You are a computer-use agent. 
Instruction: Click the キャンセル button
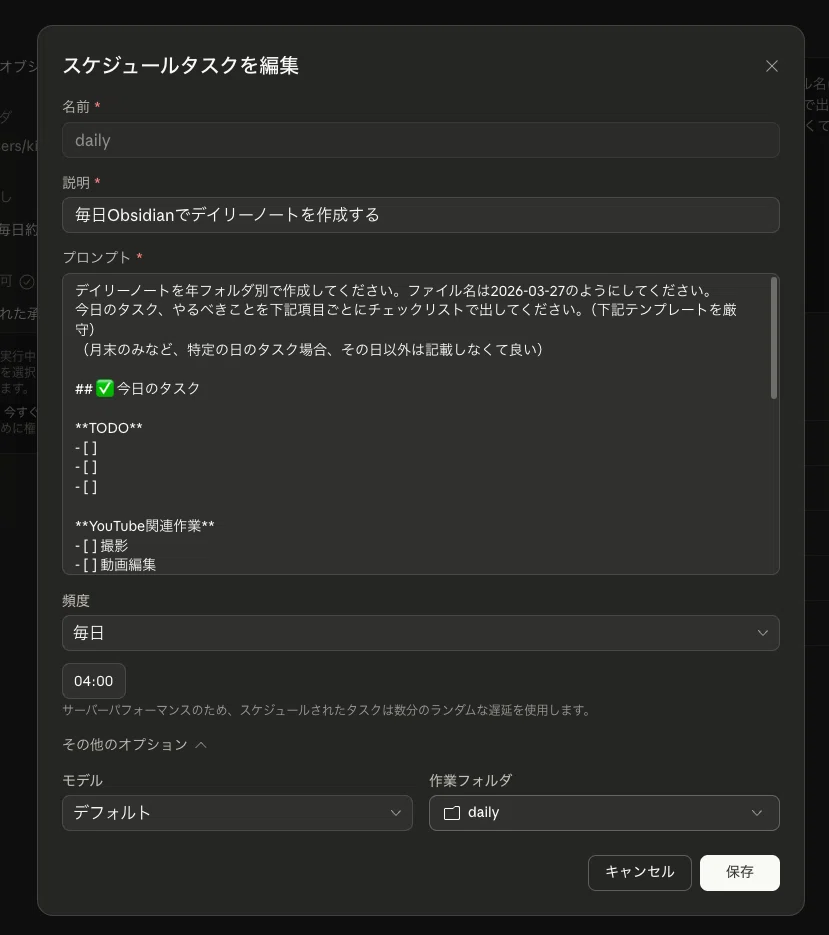[x=639, y=872]
